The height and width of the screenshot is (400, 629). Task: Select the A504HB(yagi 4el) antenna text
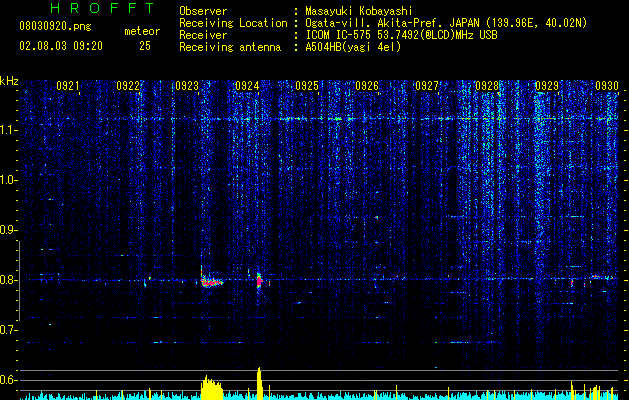[x=353, y=47]
